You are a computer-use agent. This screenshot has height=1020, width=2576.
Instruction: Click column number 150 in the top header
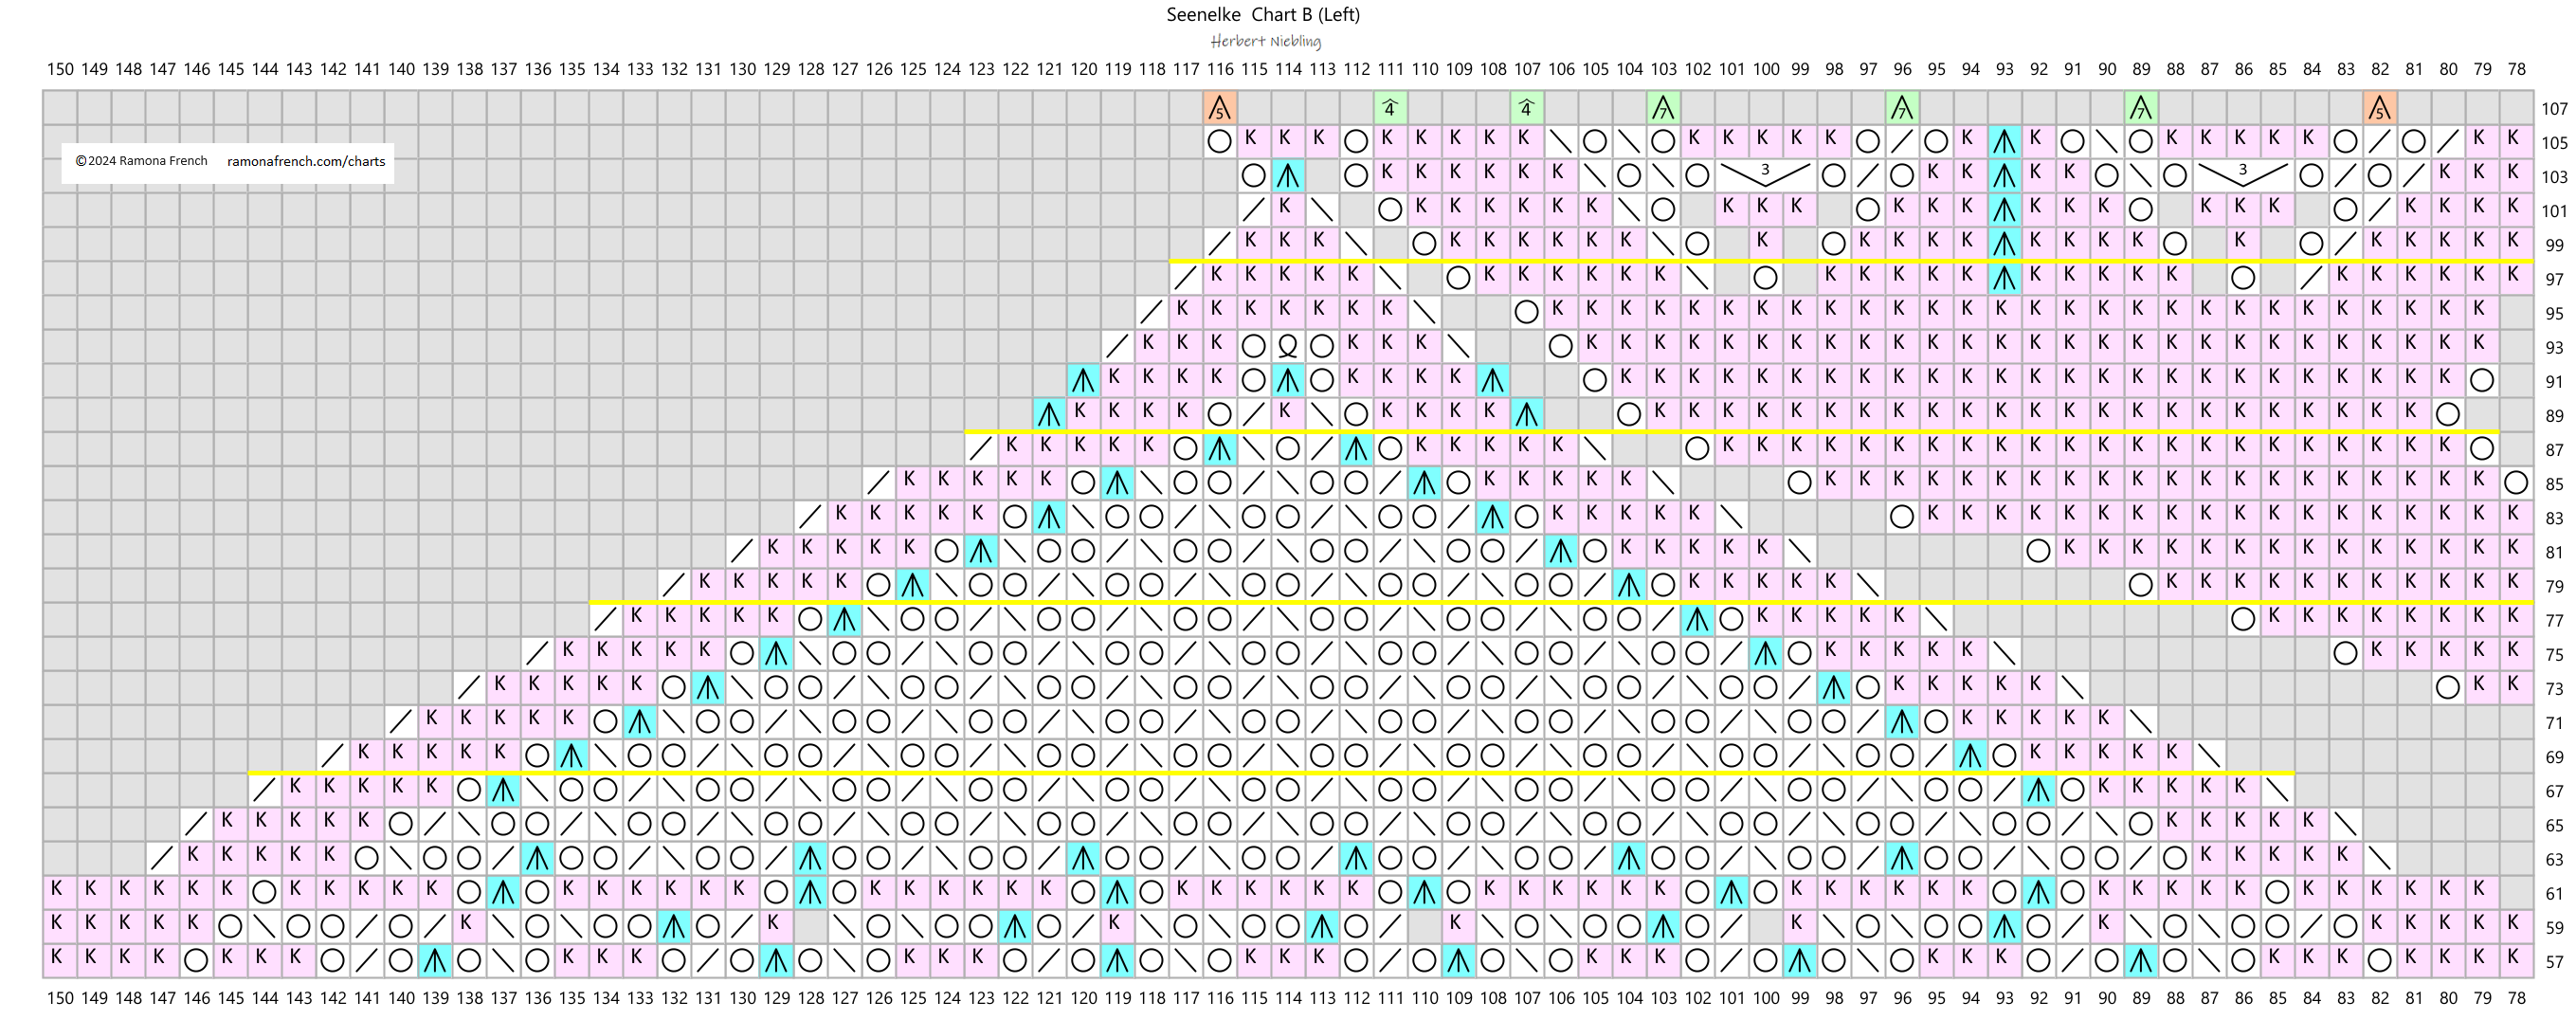click(x=60, y=69)
